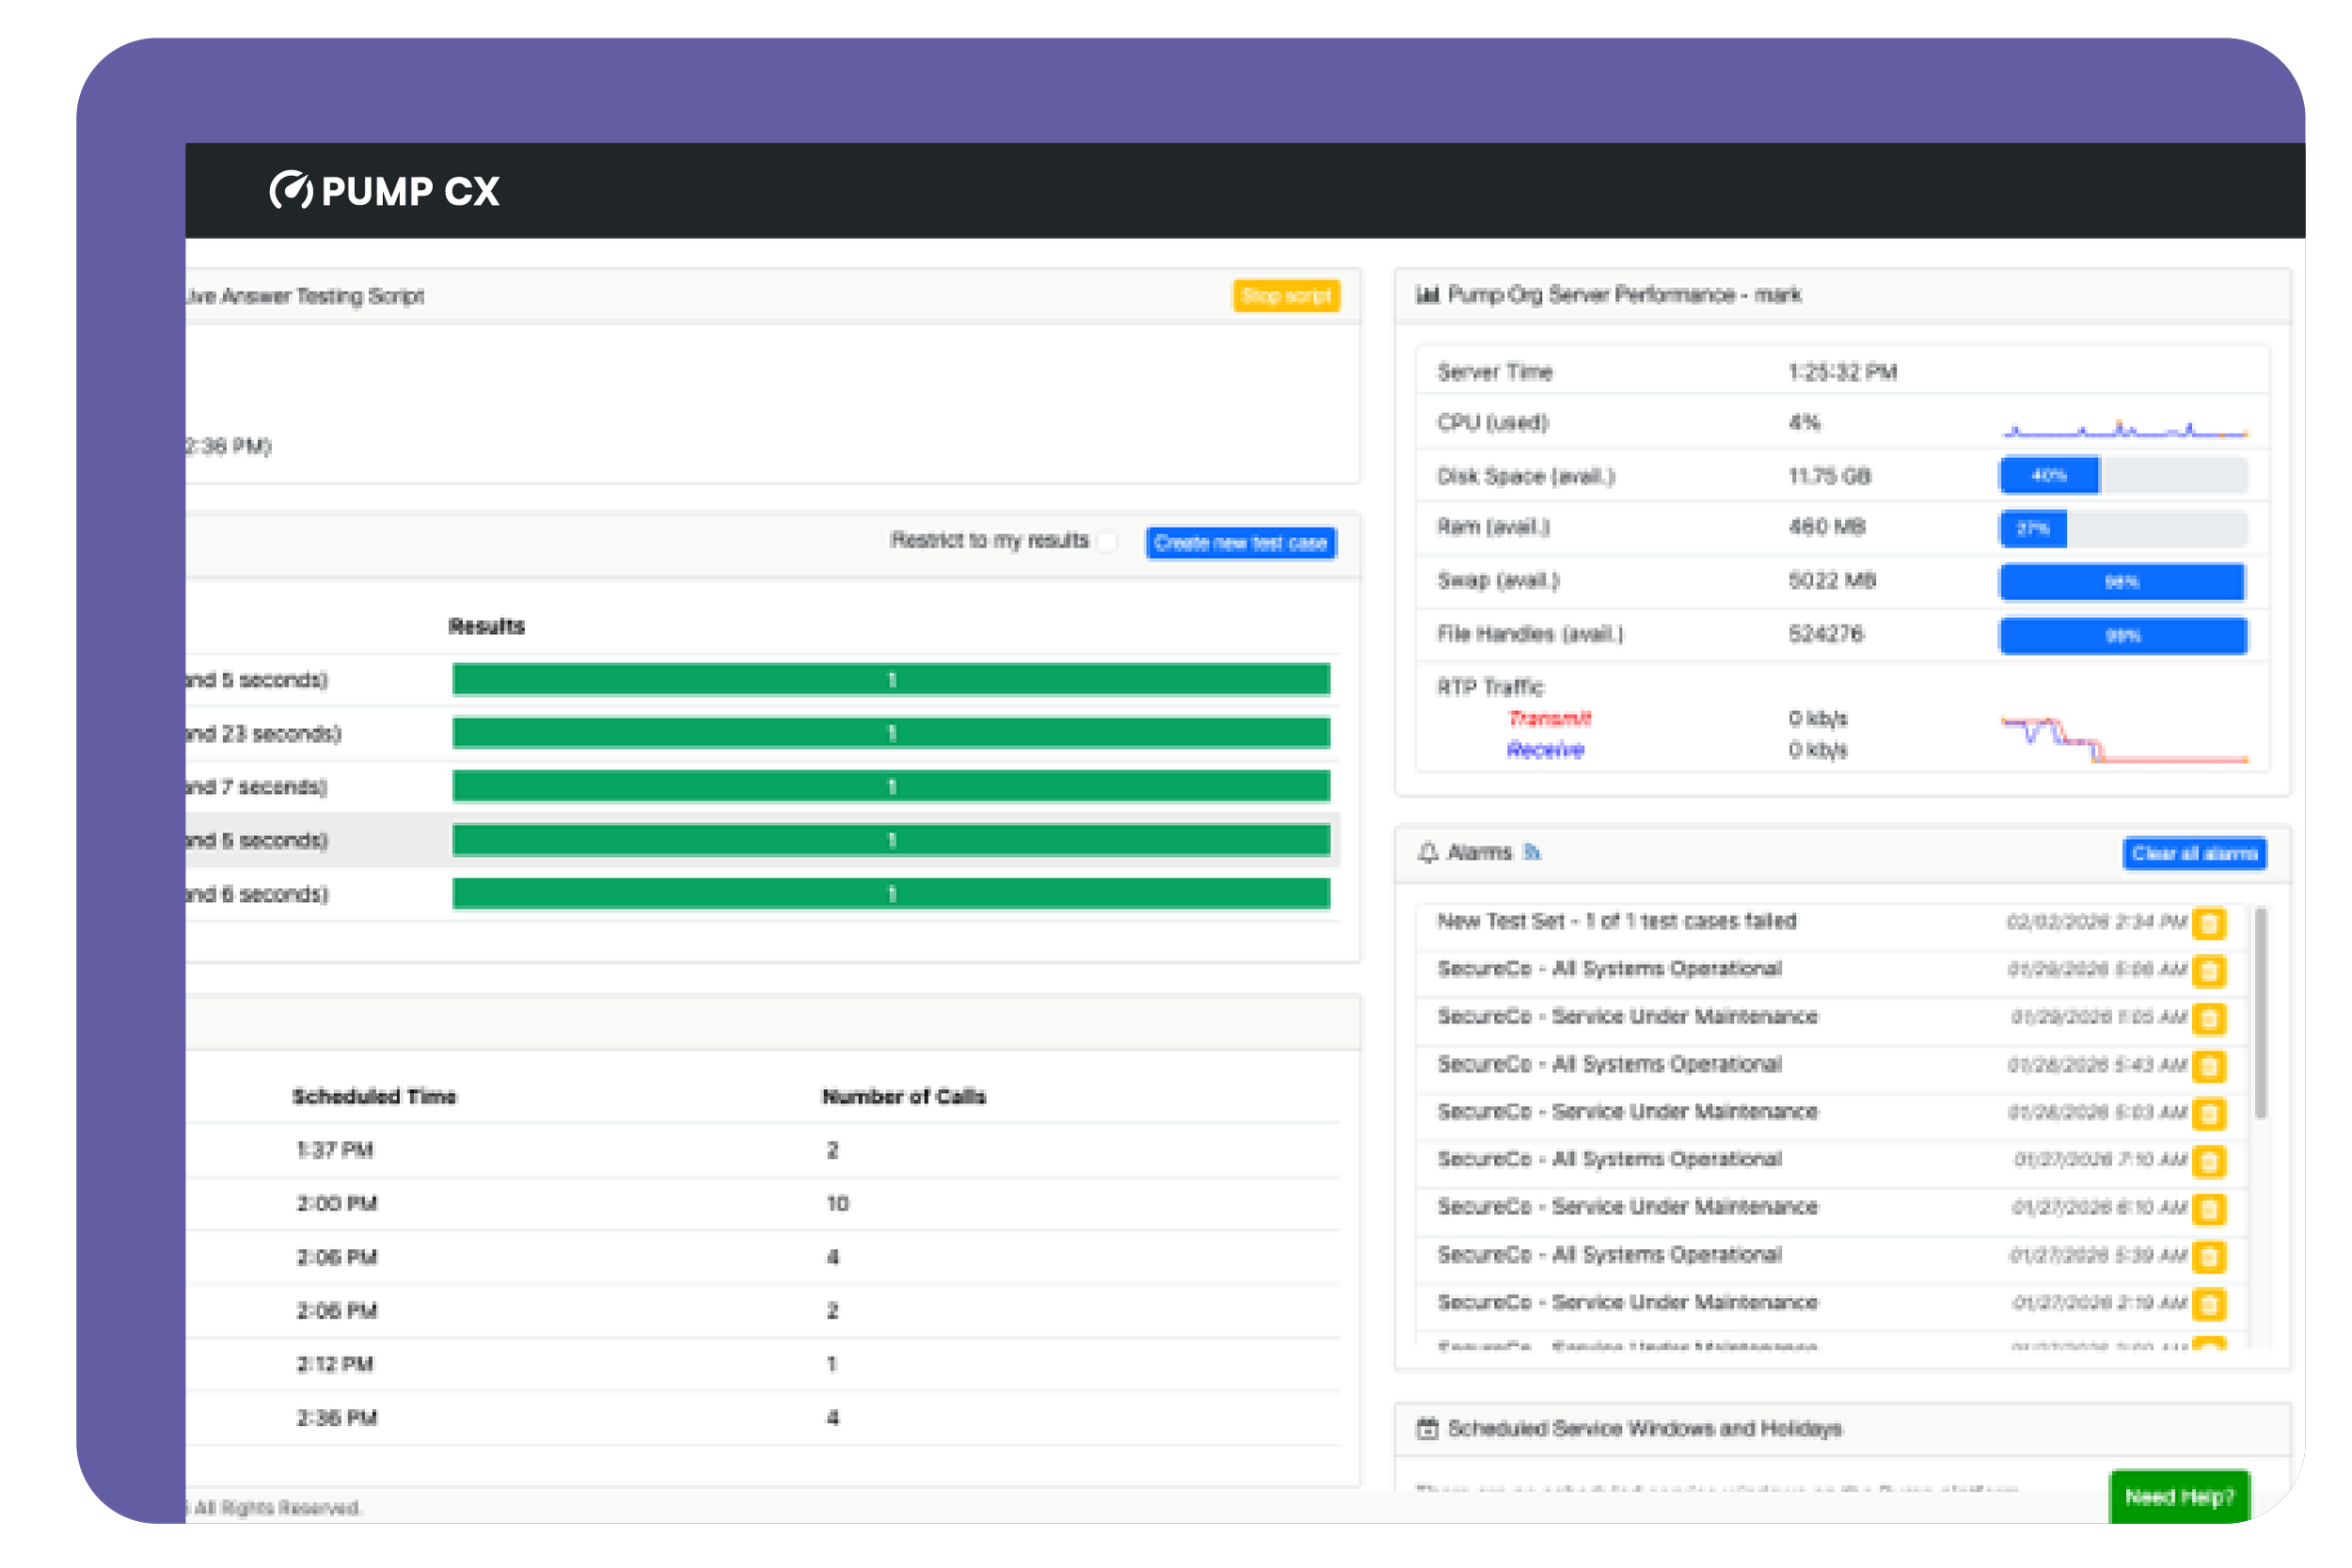Screen dimensions: 2352x1568
Task: Click the Ram available progress bar
Action: pyautogui.click(x=2122, y=529)
